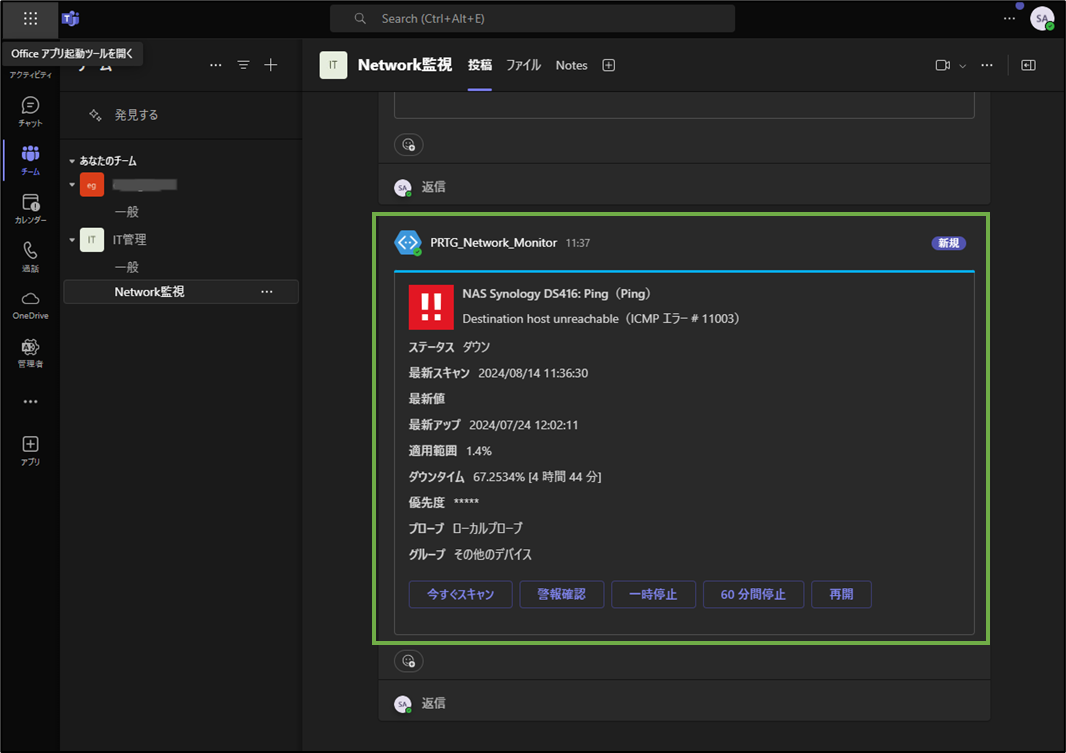Open OneDrive from the sidebar
The image size is (1066, 753).
click(x=30, y=305)
